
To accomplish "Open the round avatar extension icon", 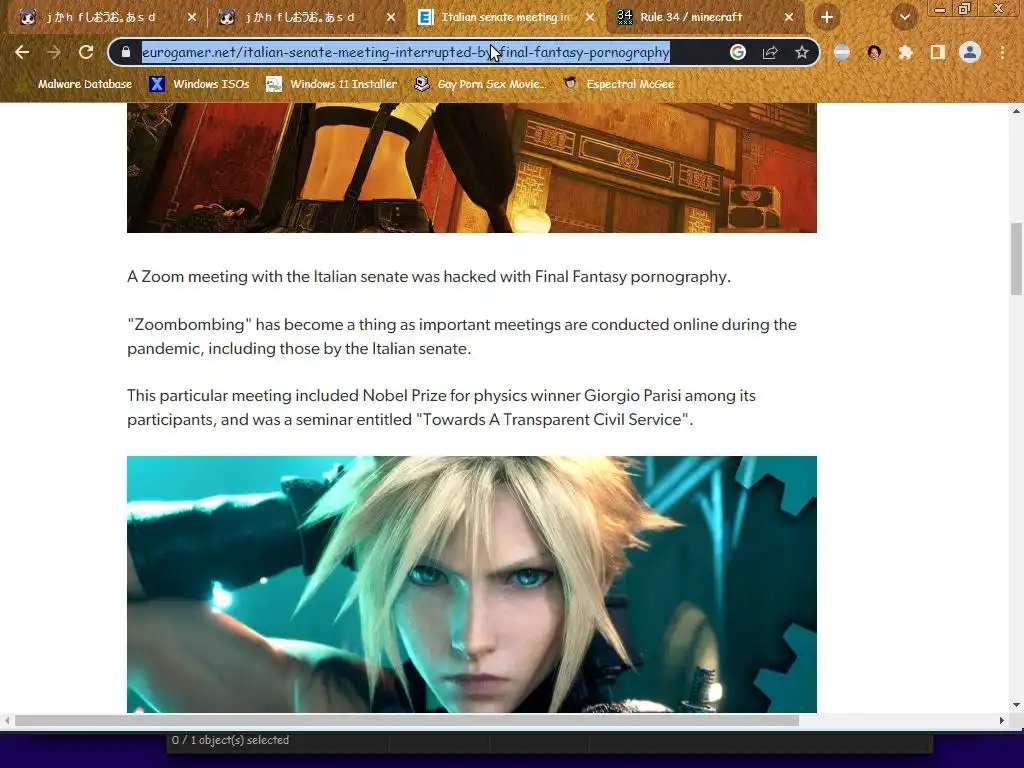I will 874,52.
